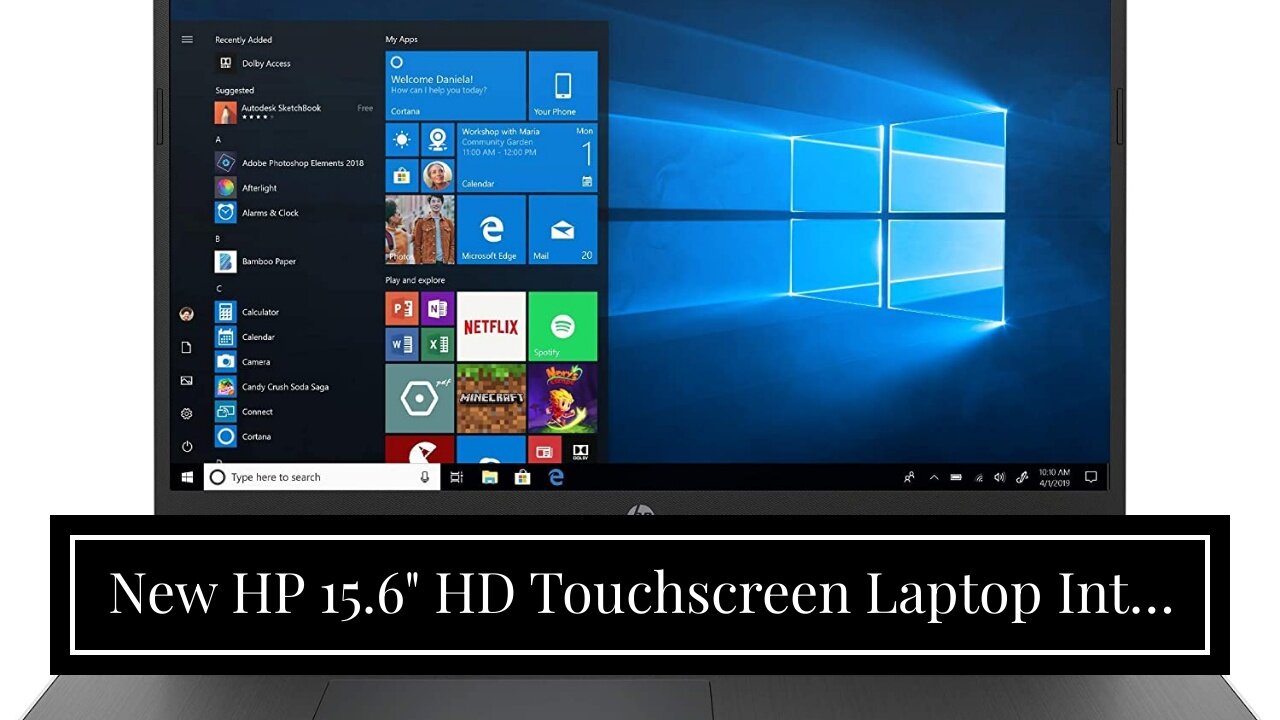Open the Cortana Welcome Daniela tile
1280x720 pixels.
coord(455,86)
